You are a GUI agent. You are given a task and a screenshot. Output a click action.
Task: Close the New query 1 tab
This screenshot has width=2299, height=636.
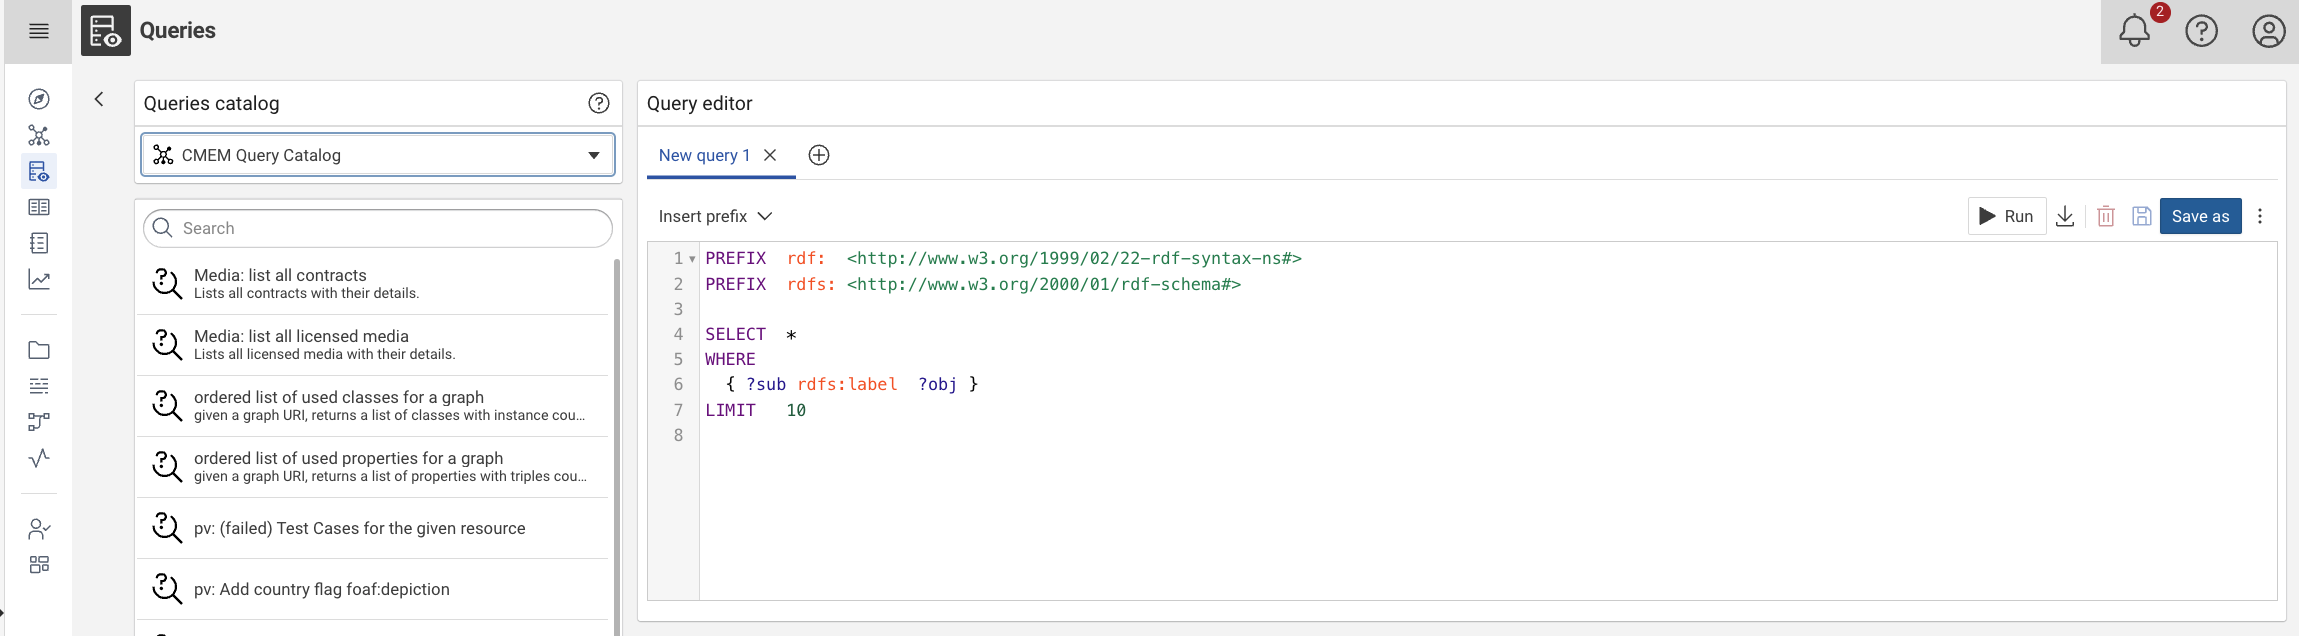pos(770,155)
